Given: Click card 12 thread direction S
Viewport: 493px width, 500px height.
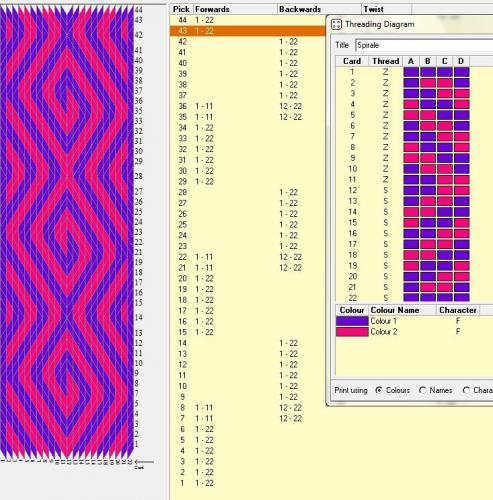Looking at the screenshot, I should point(385,190).
